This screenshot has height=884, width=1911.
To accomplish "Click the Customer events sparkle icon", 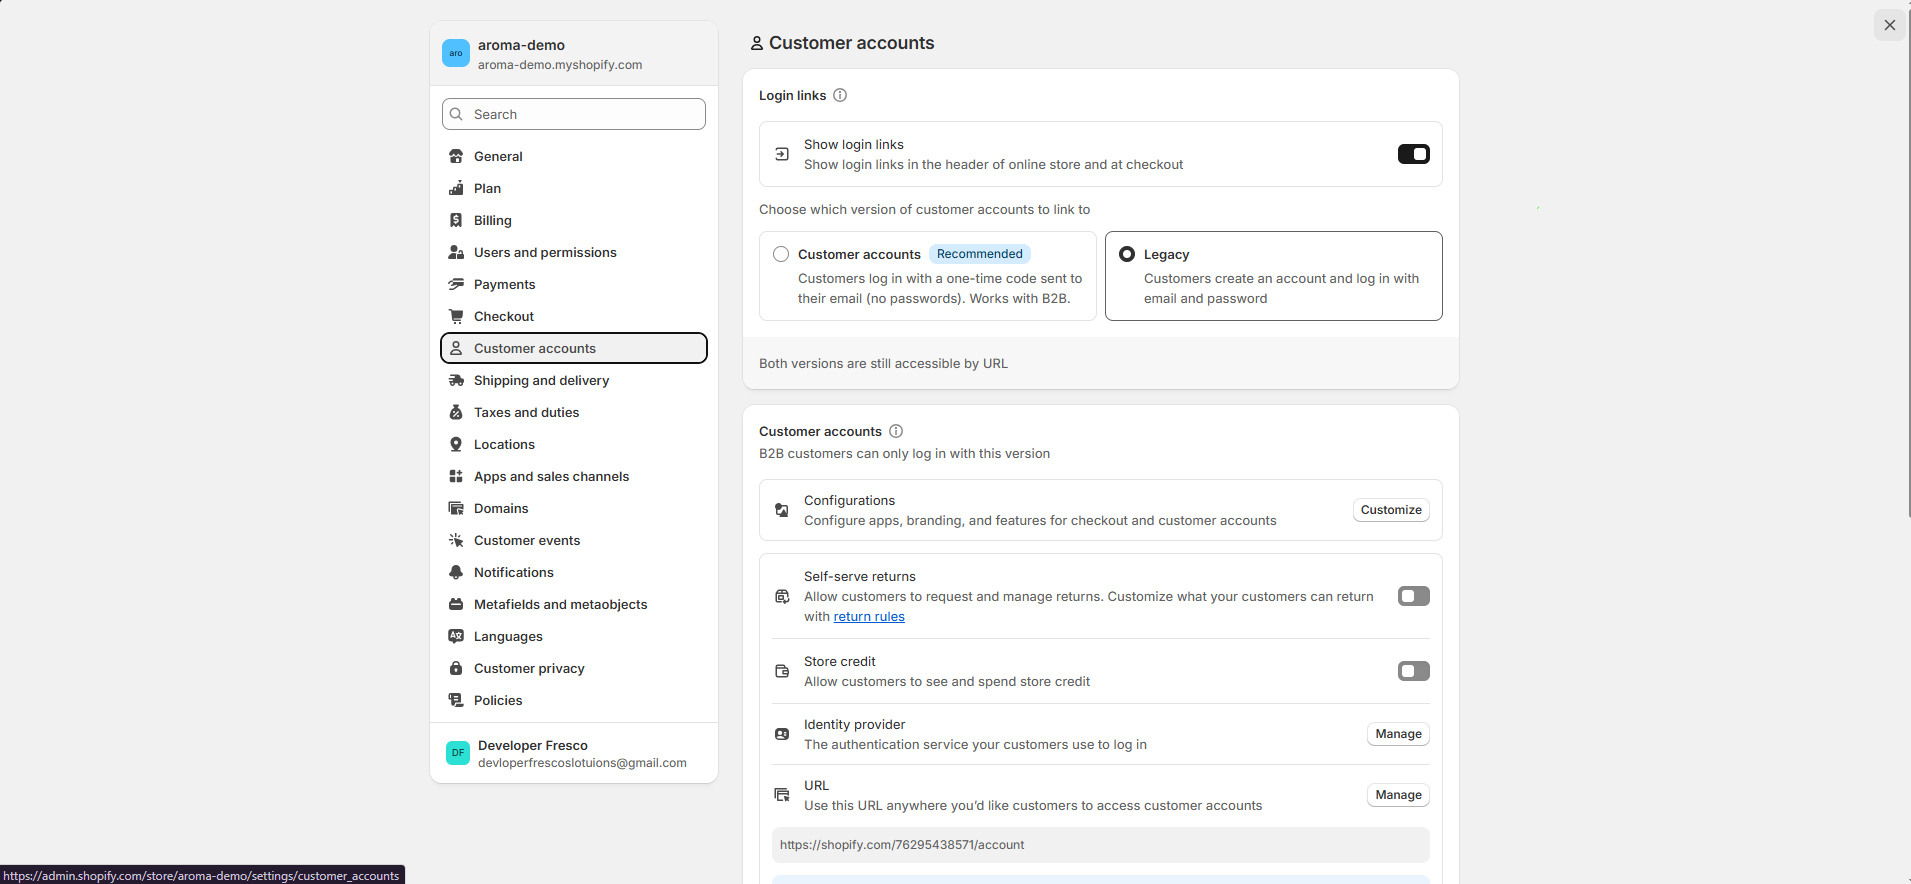I will point(456,540).
